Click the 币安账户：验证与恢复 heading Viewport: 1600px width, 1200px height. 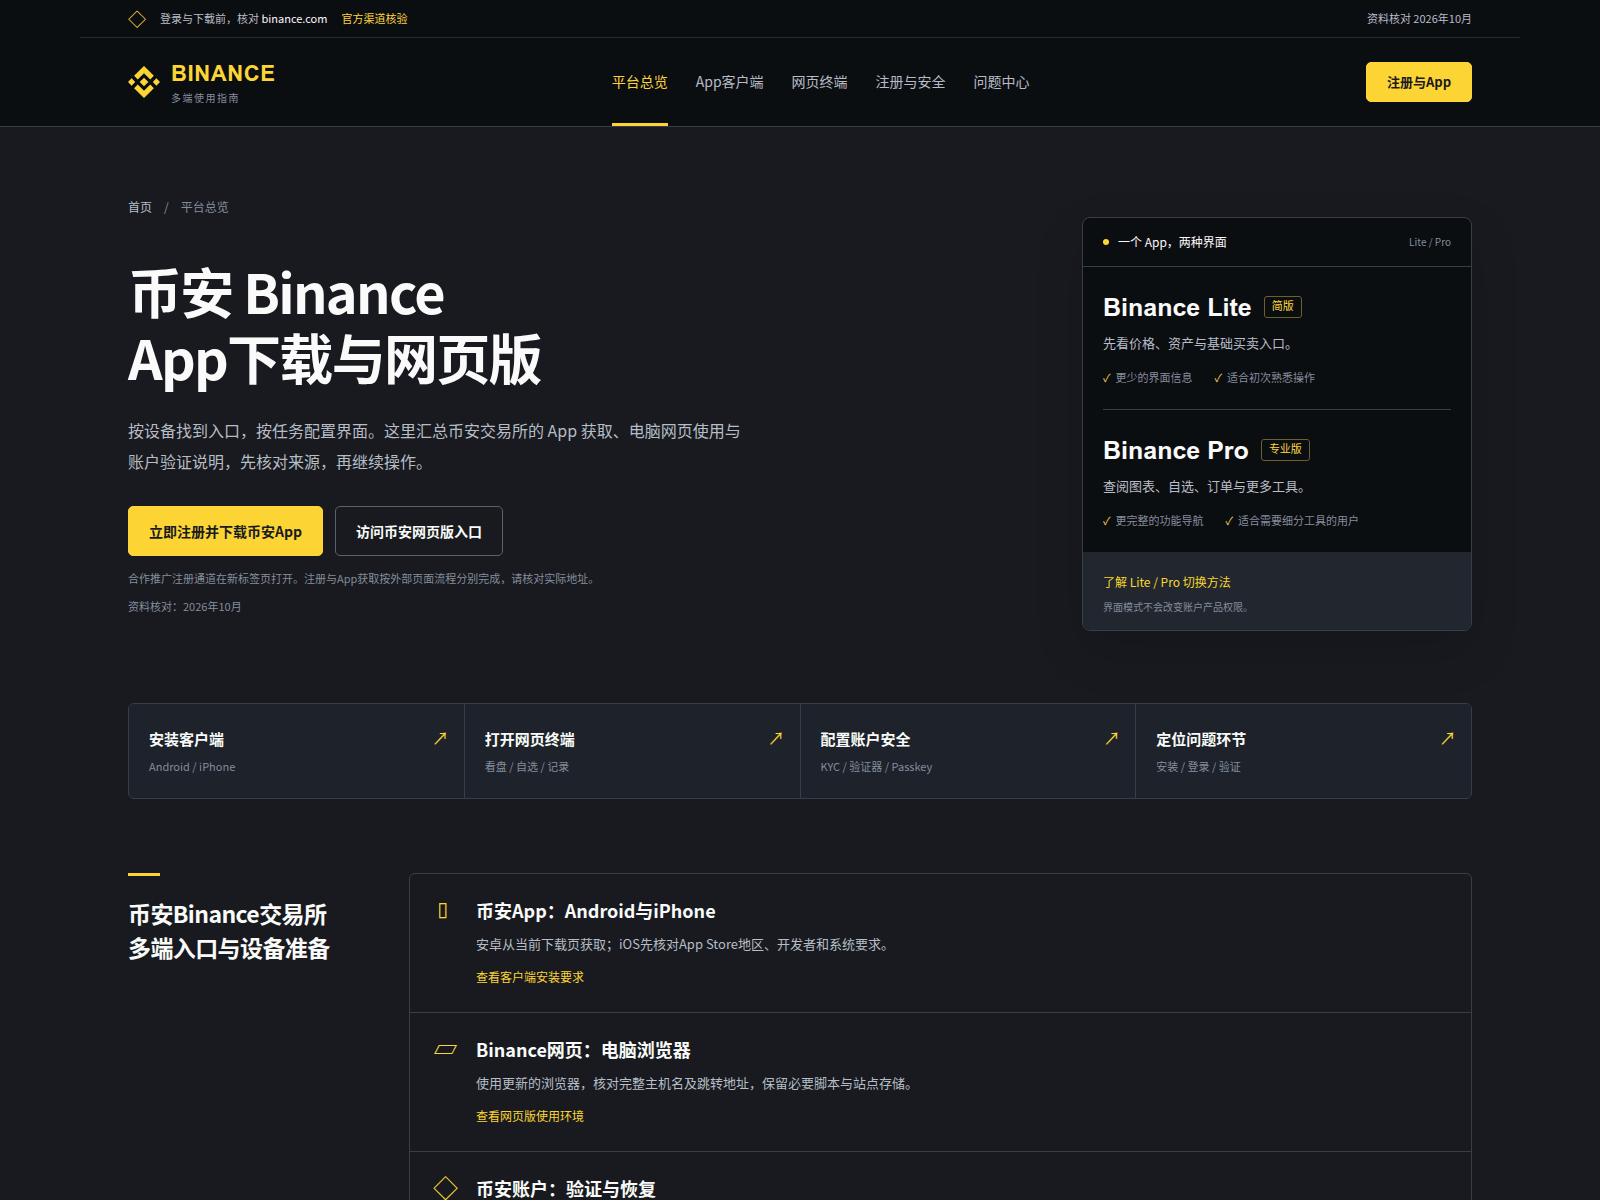566,1189
